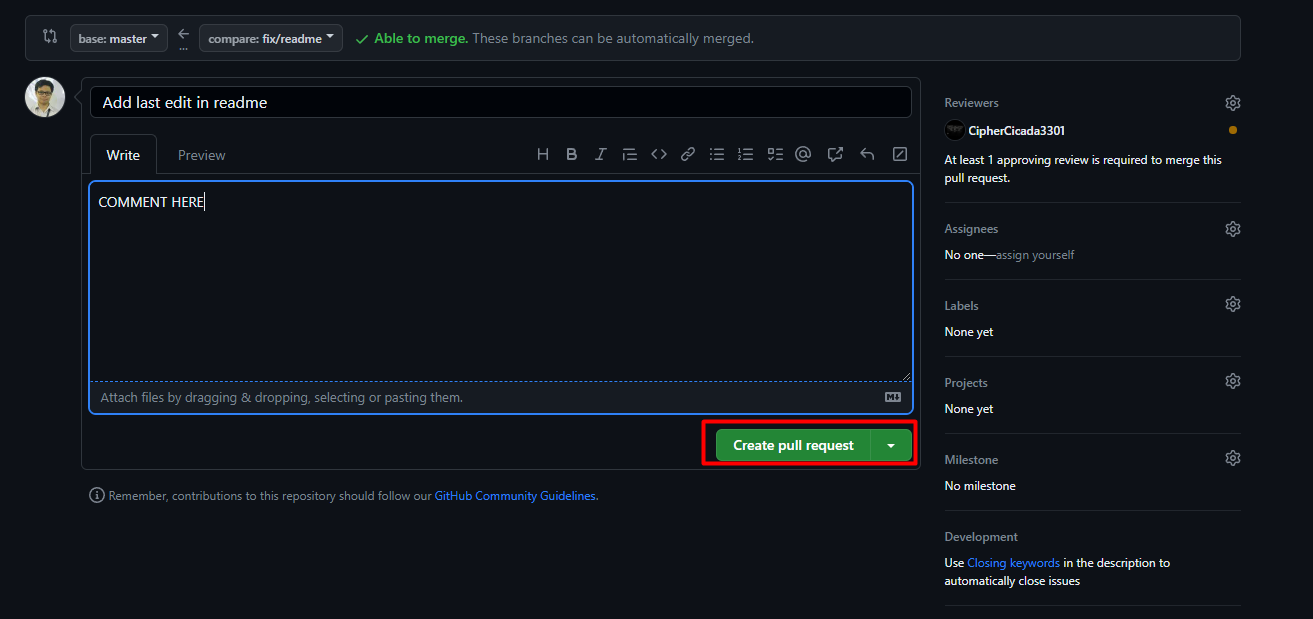
Task: Open the Labels gear settings
Action: point(1232,304)
